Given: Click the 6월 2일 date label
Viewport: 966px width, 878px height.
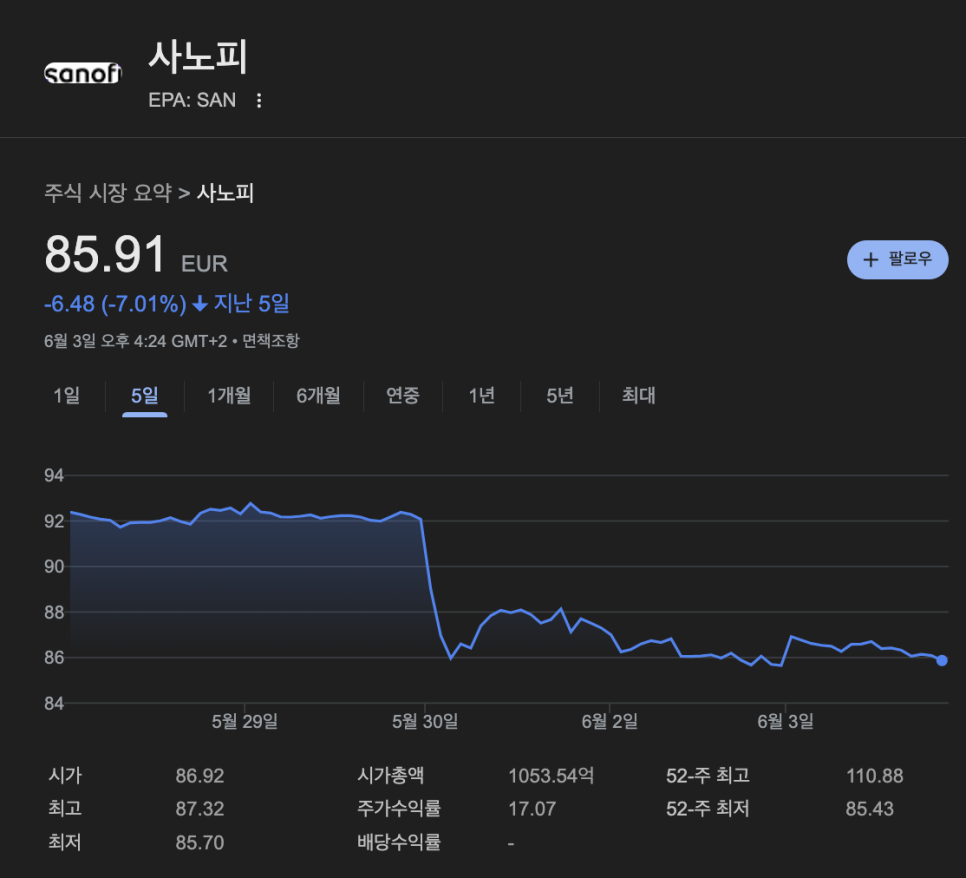Looking at the screenshot, I should point(609,722).
